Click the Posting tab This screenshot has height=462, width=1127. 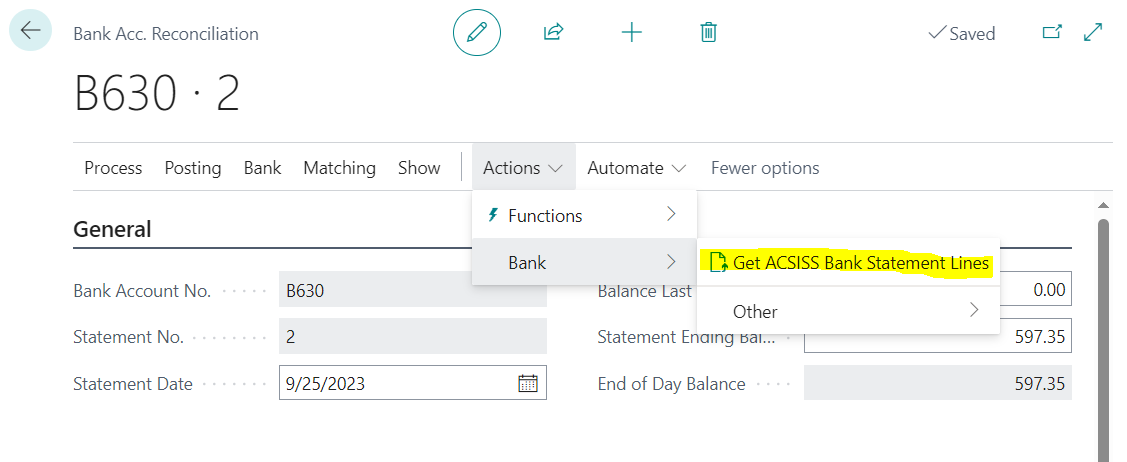pos(193,168)
